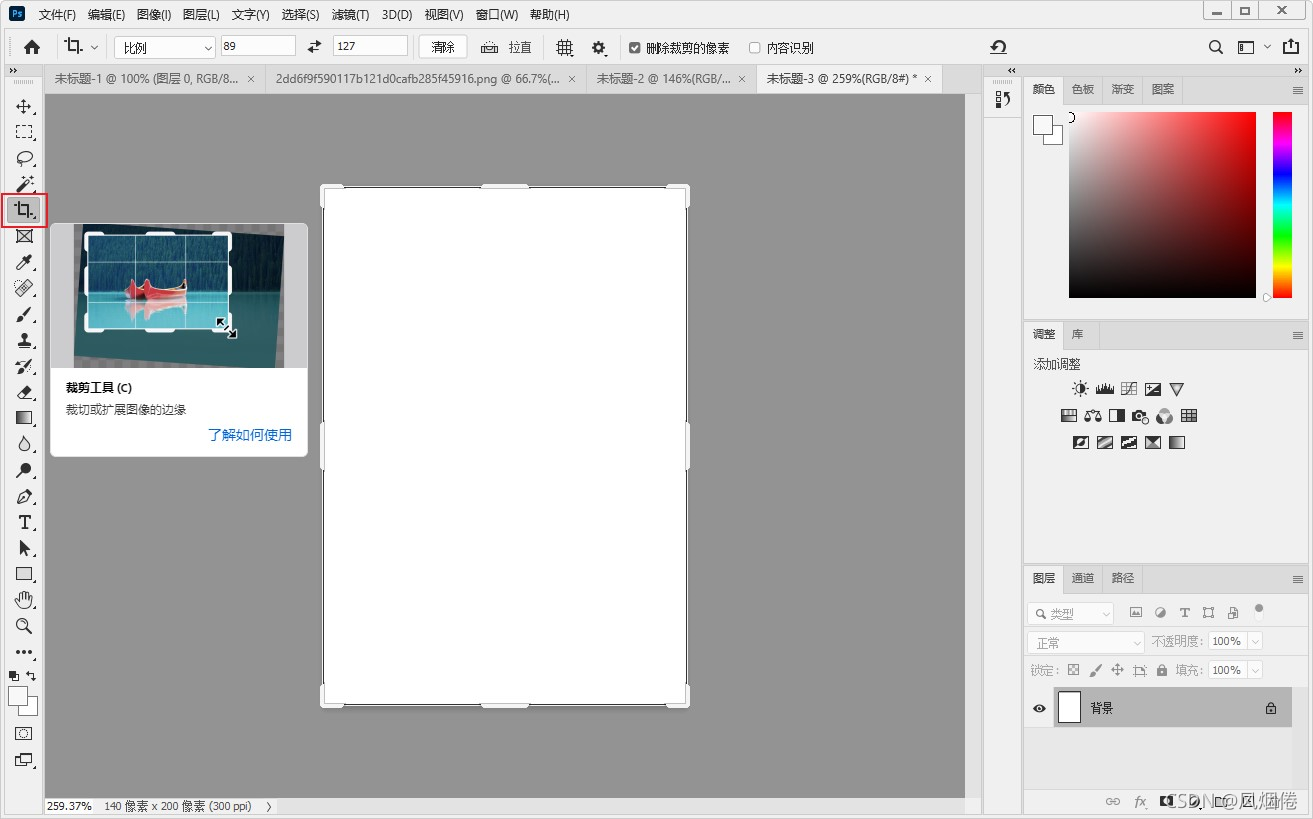Screen dimensions: 1313x819
Task: Hide the 背景 layer visibility eye
Action: 1039,708
